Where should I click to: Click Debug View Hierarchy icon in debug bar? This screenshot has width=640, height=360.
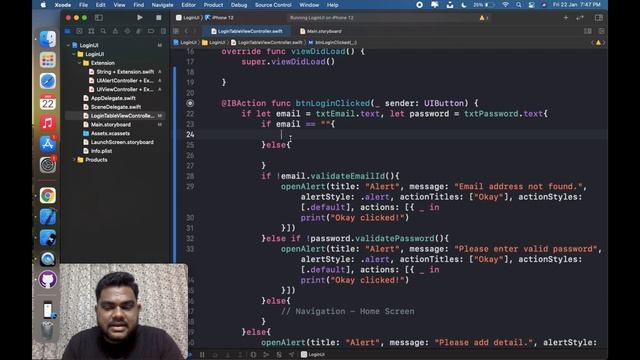coord(253,355)
